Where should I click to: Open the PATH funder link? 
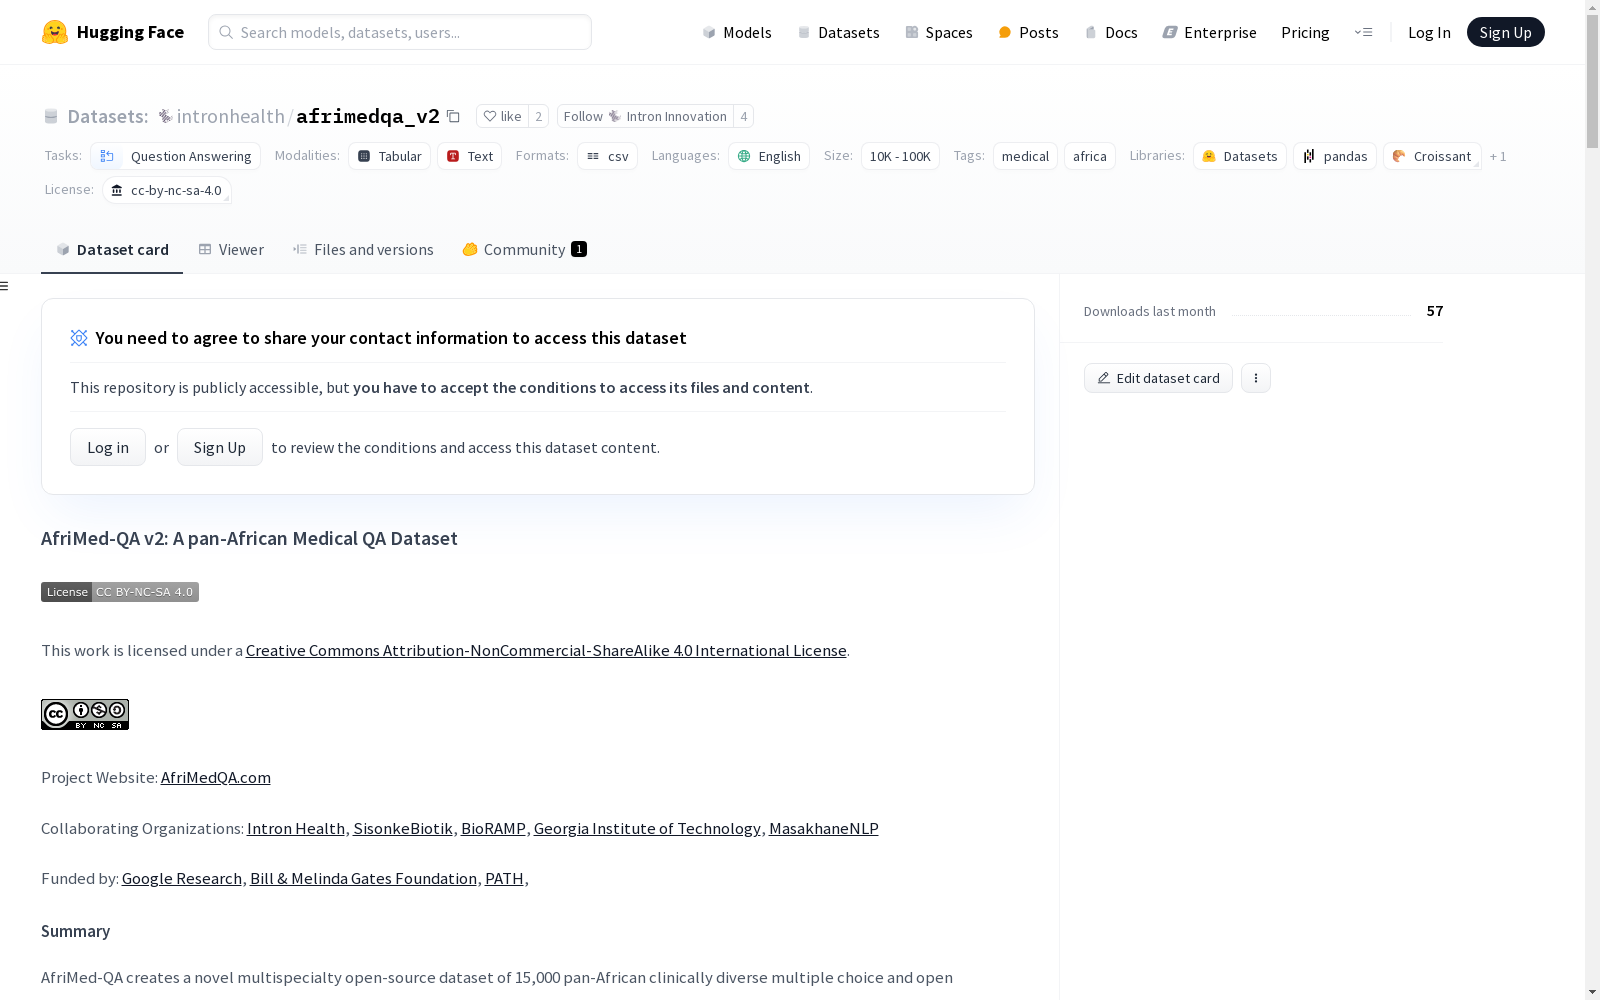[504, 878]
